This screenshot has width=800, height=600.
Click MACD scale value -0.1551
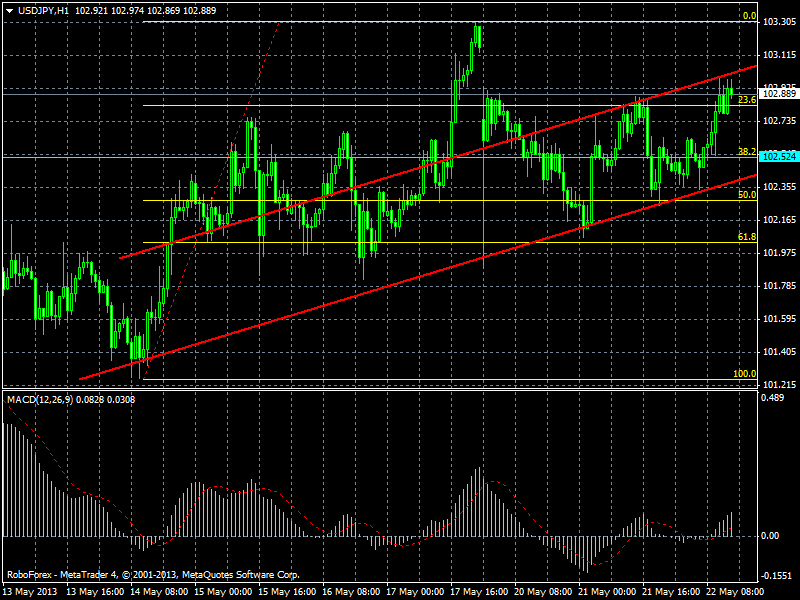click(776, 576)
